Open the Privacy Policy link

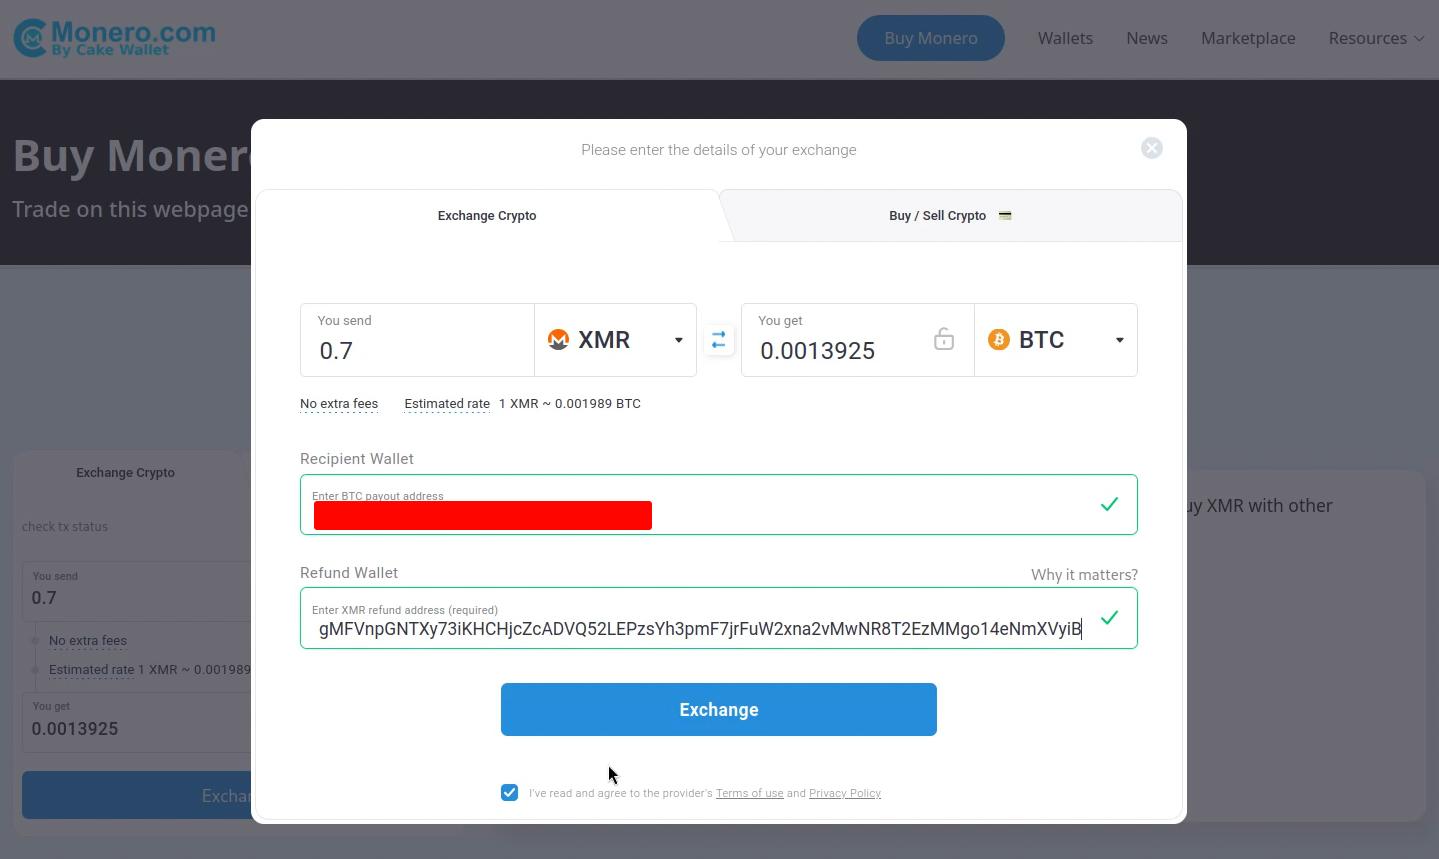click(x=845, y=793)
